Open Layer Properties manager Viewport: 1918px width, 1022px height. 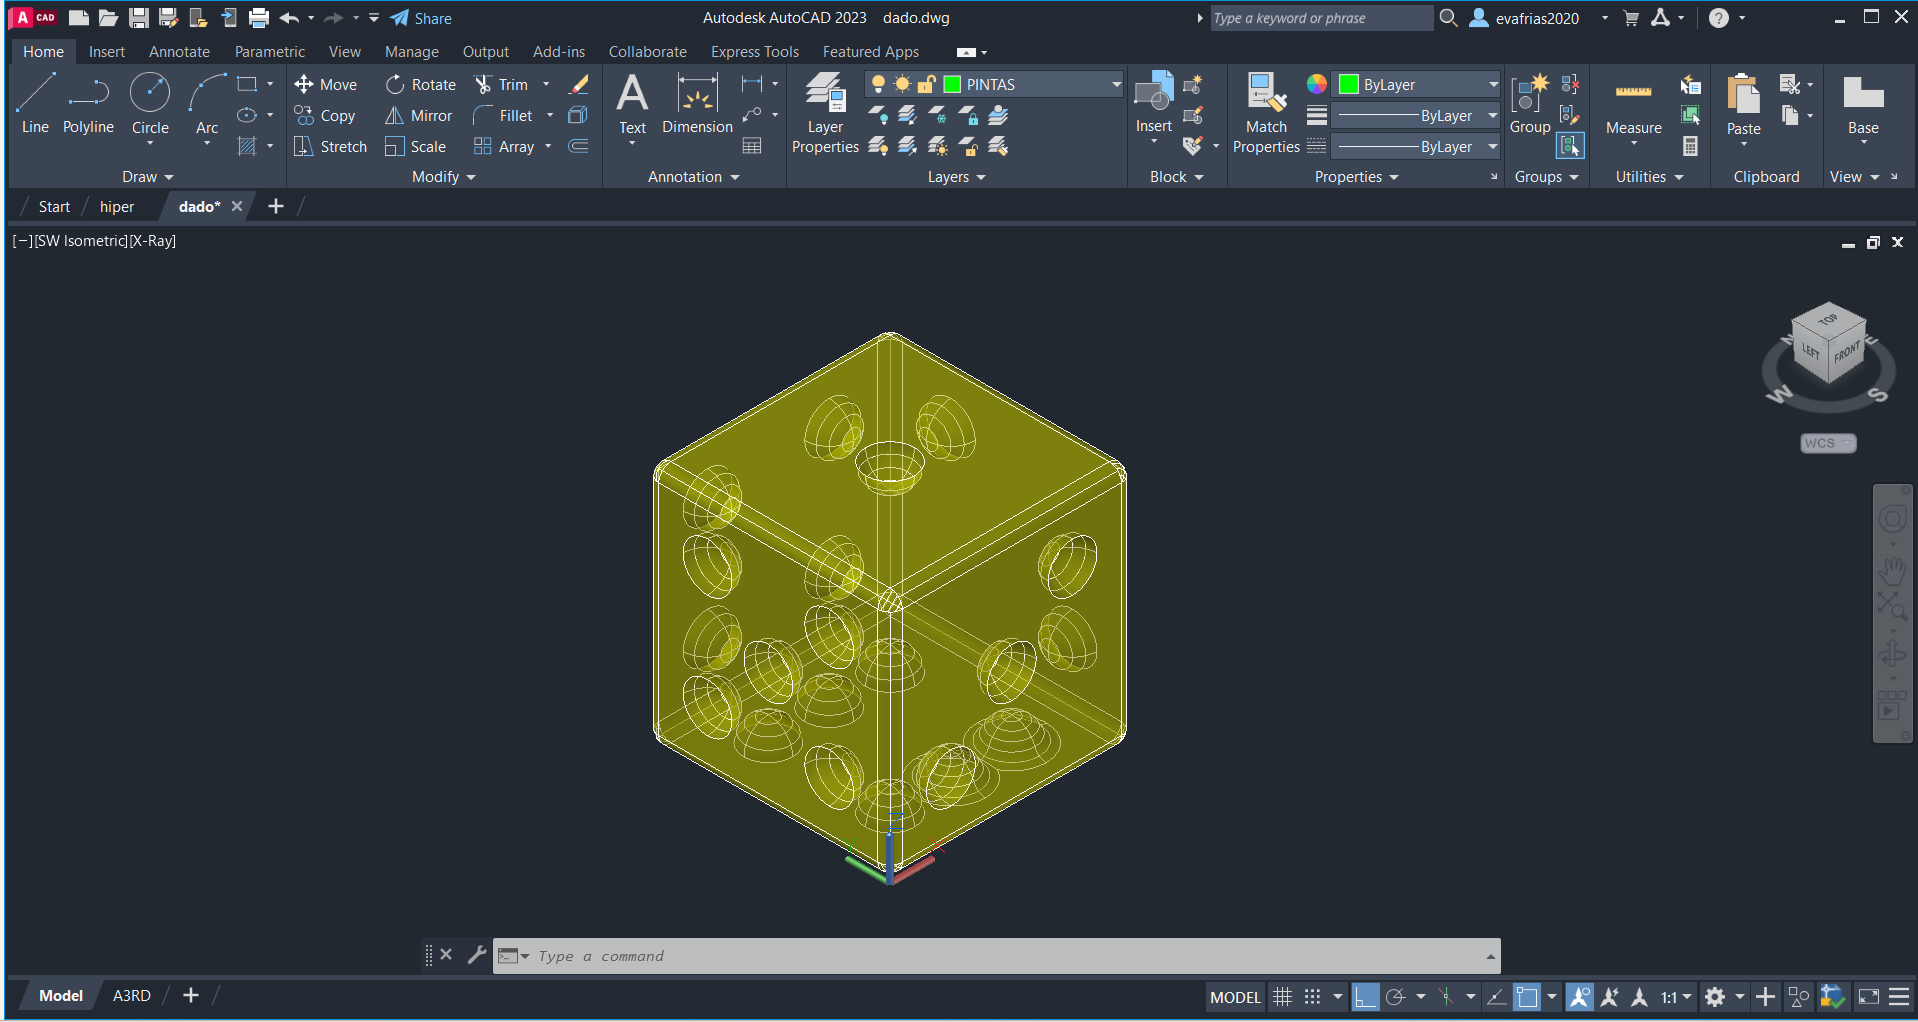[x=825, y=112]
